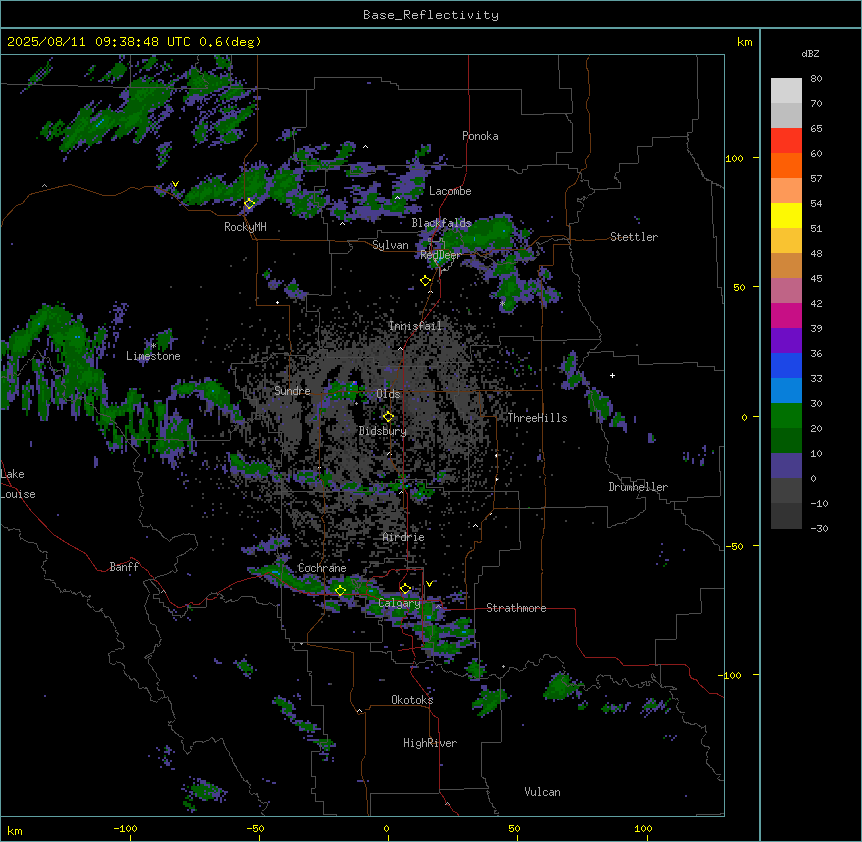Viewport: 862px width, 842px height.
Task: Select the blue 33-36 dBZ legend swatch
Action: coord(786,365)
